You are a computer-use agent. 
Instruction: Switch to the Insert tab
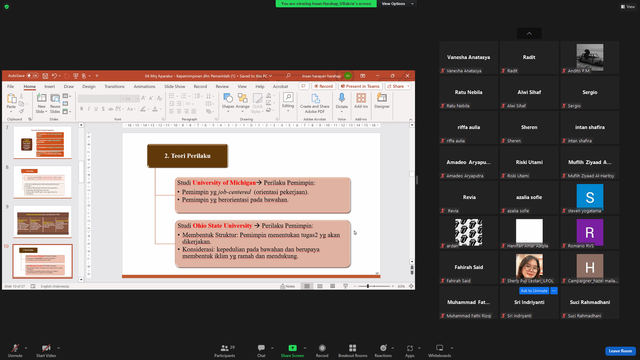click(49, 87)
